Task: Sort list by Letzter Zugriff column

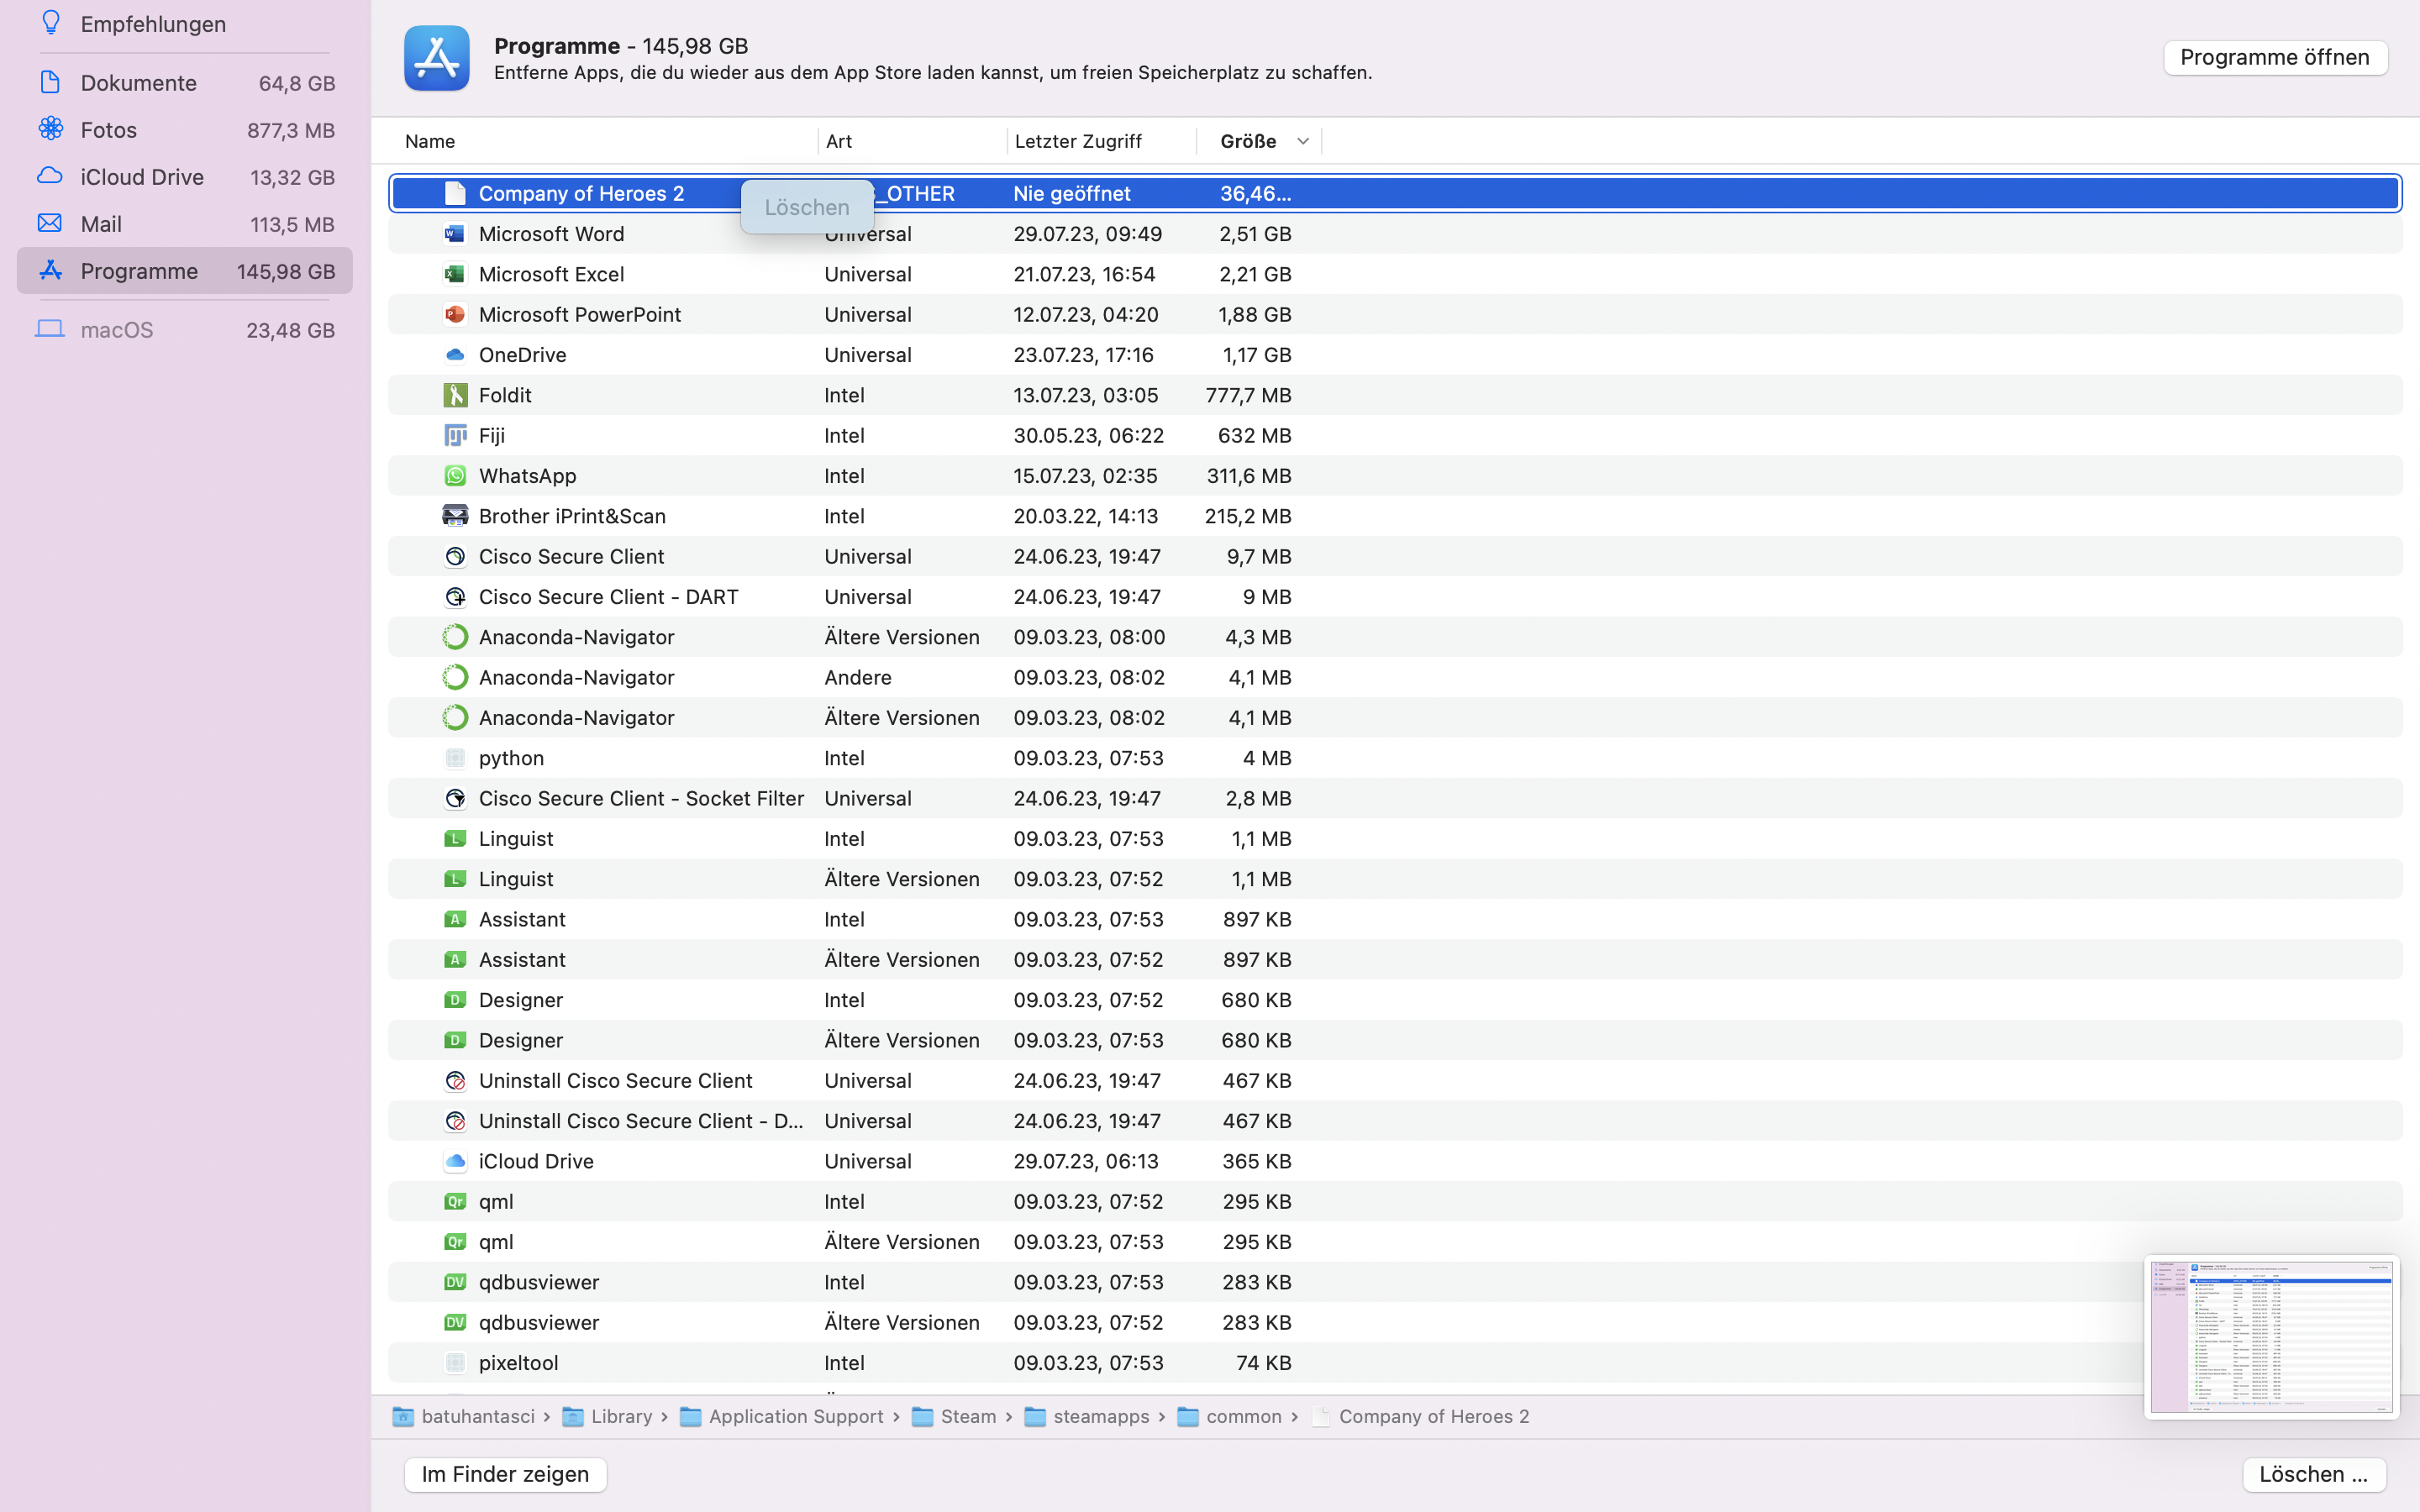Action: [1078, 141]
